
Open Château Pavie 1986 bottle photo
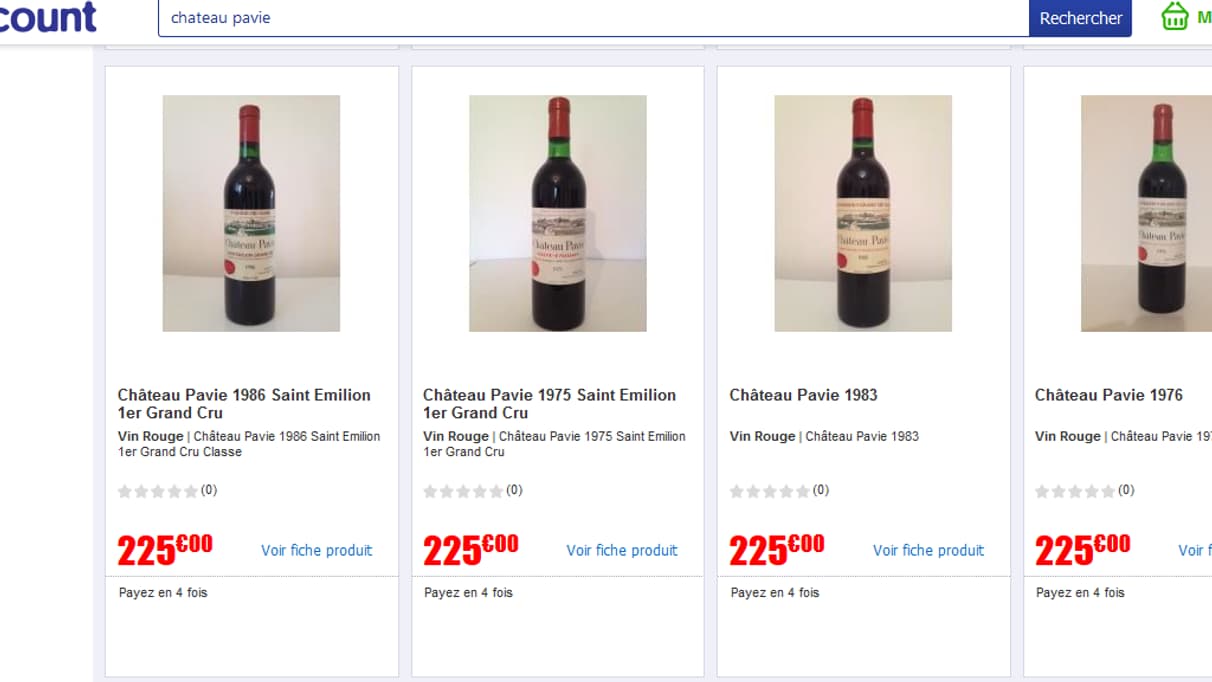(x=251, y=213)
